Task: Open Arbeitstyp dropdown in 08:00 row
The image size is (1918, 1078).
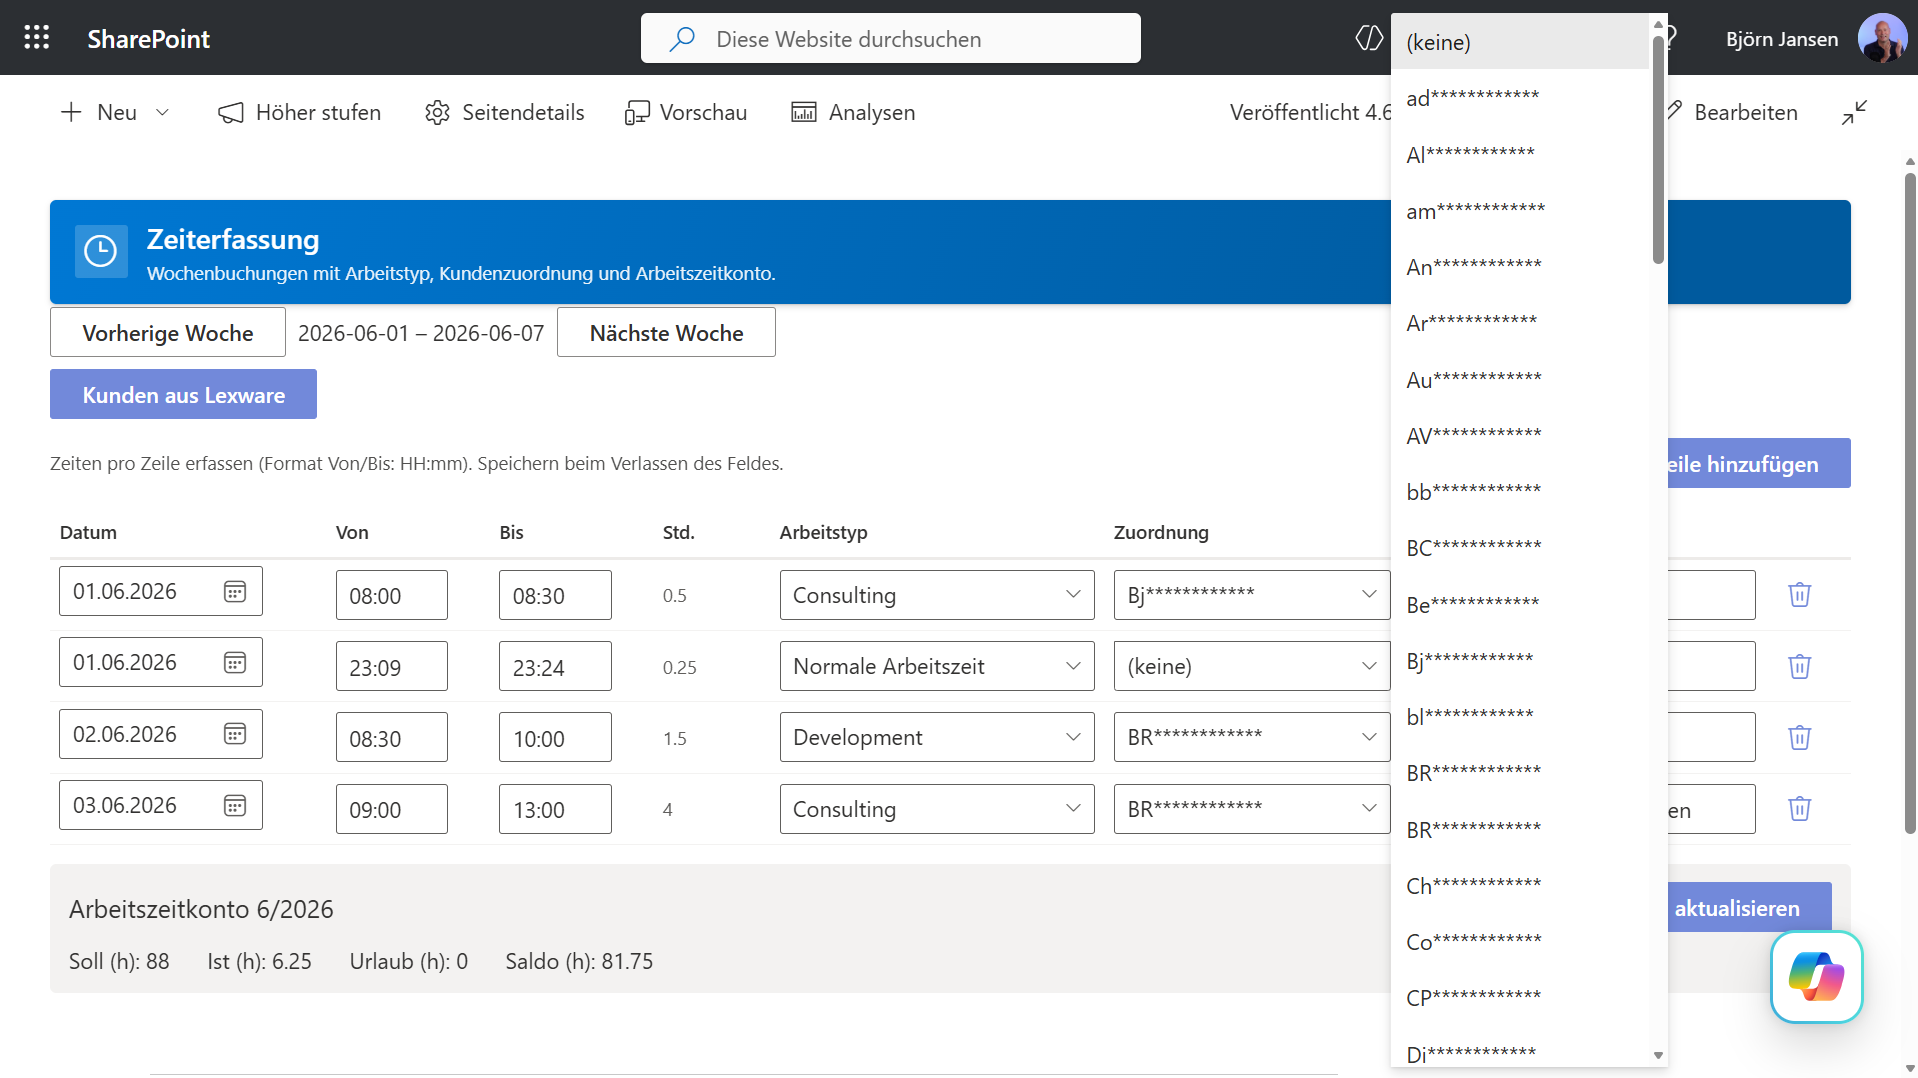Action: point(937,595)
